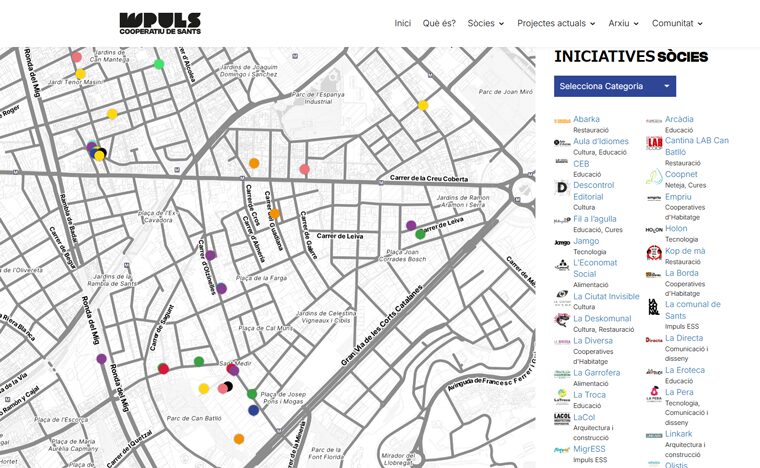The width and height of the screenshot is (760, 468).
Task: Click yellow marker in Parc de Can Batlló
Action: coord(204,389)
